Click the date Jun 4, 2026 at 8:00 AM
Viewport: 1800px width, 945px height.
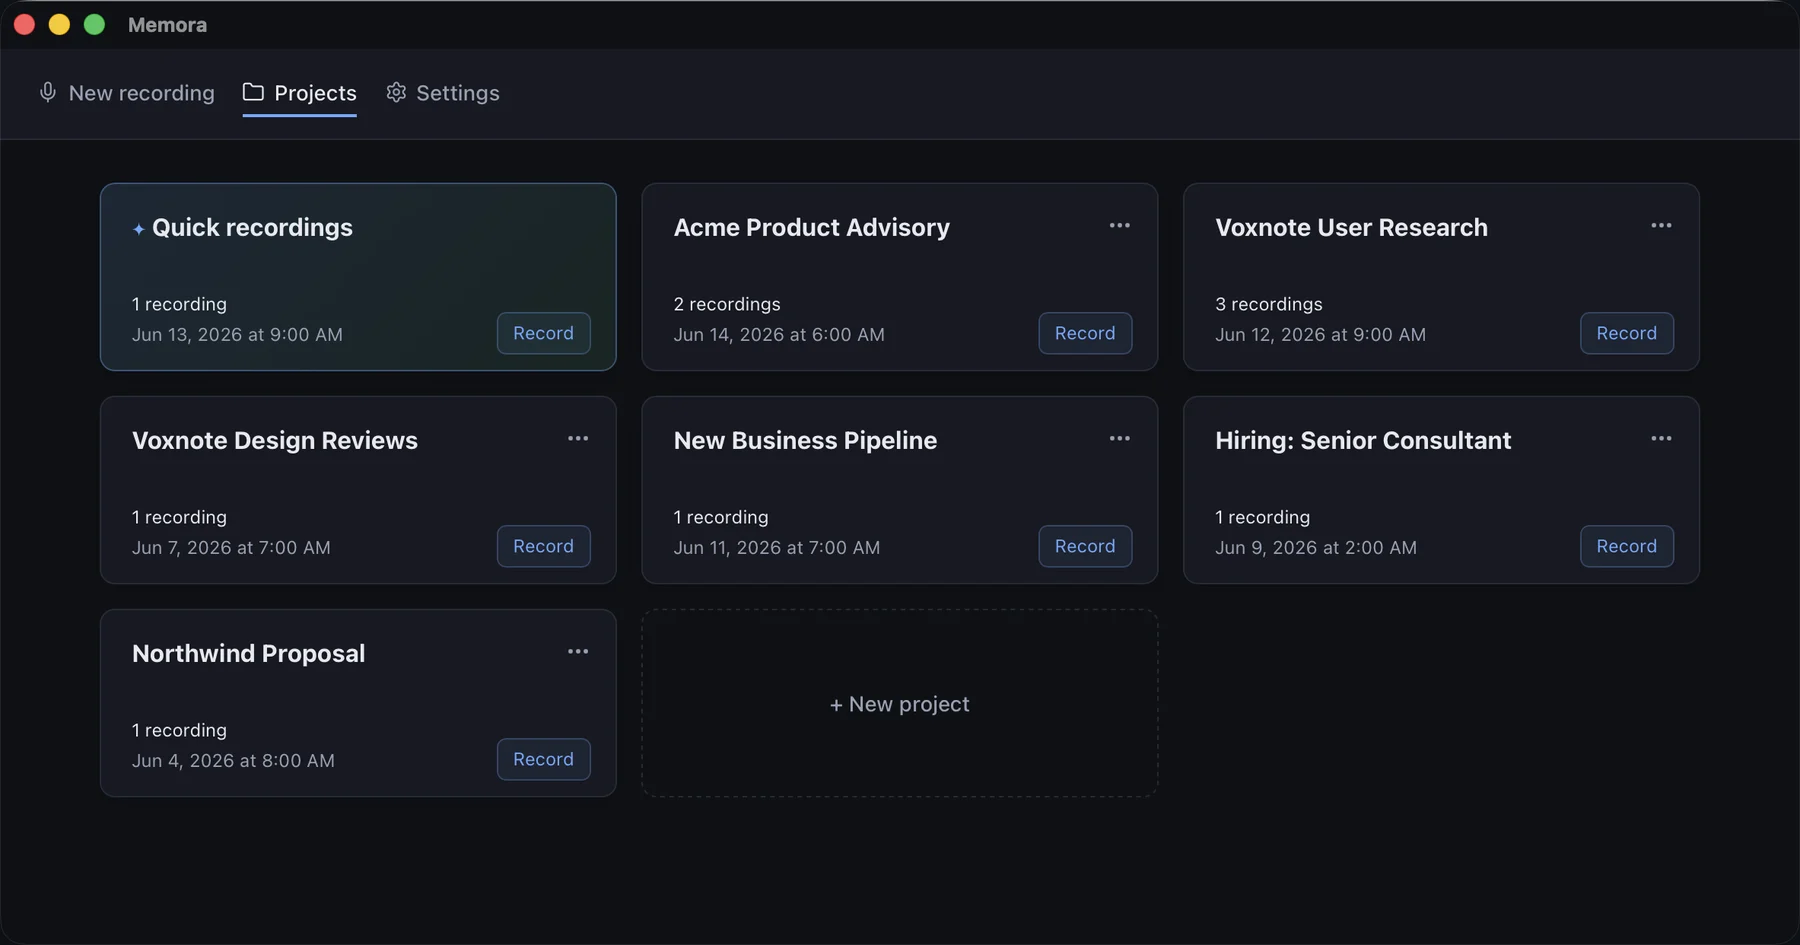pos(233,761)
